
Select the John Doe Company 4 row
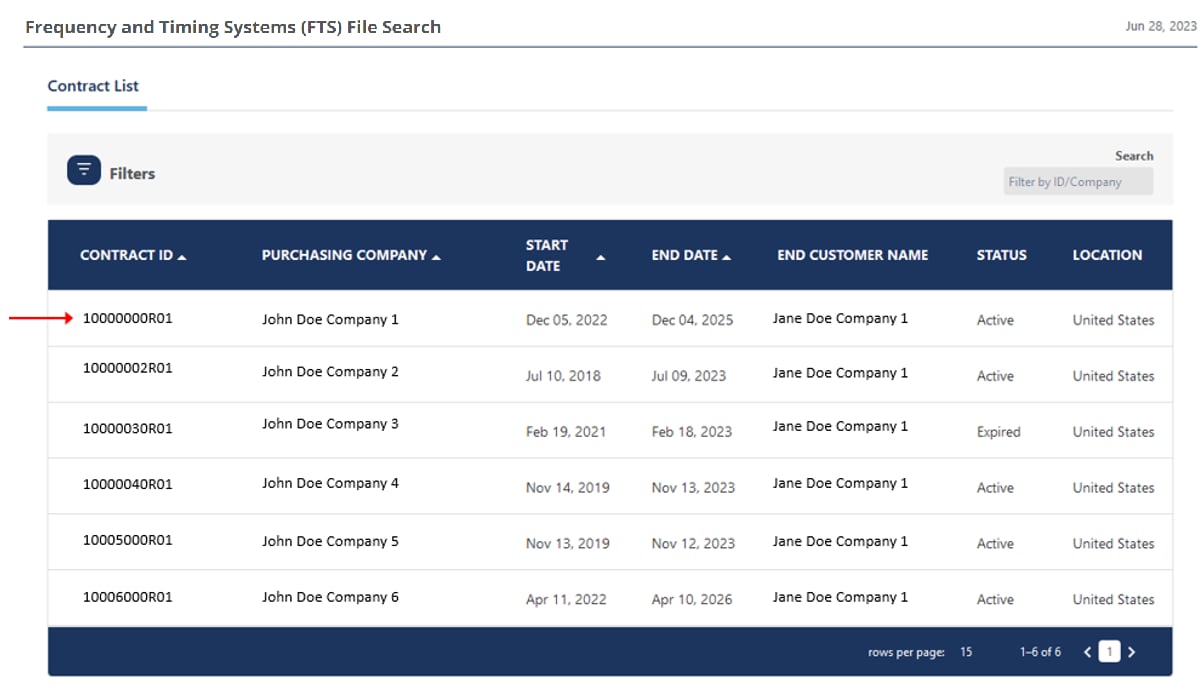330,483
